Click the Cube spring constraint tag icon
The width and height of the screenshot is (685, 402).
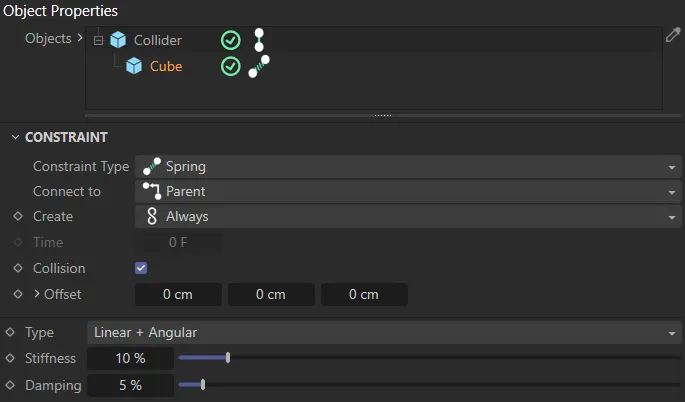[x=259, y=66]
